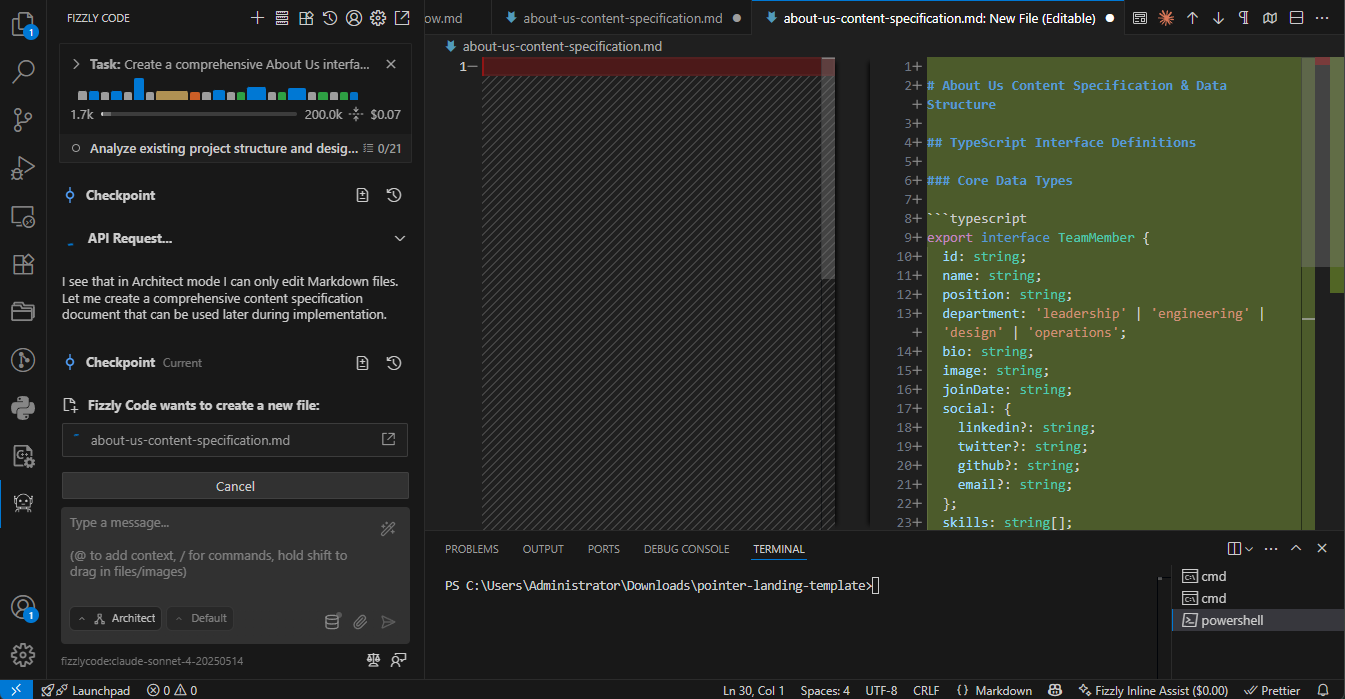Image resolution: width=1345 pixels, height=699 pixels.
Task: Open the Architect mode selector
Action: 115,618
